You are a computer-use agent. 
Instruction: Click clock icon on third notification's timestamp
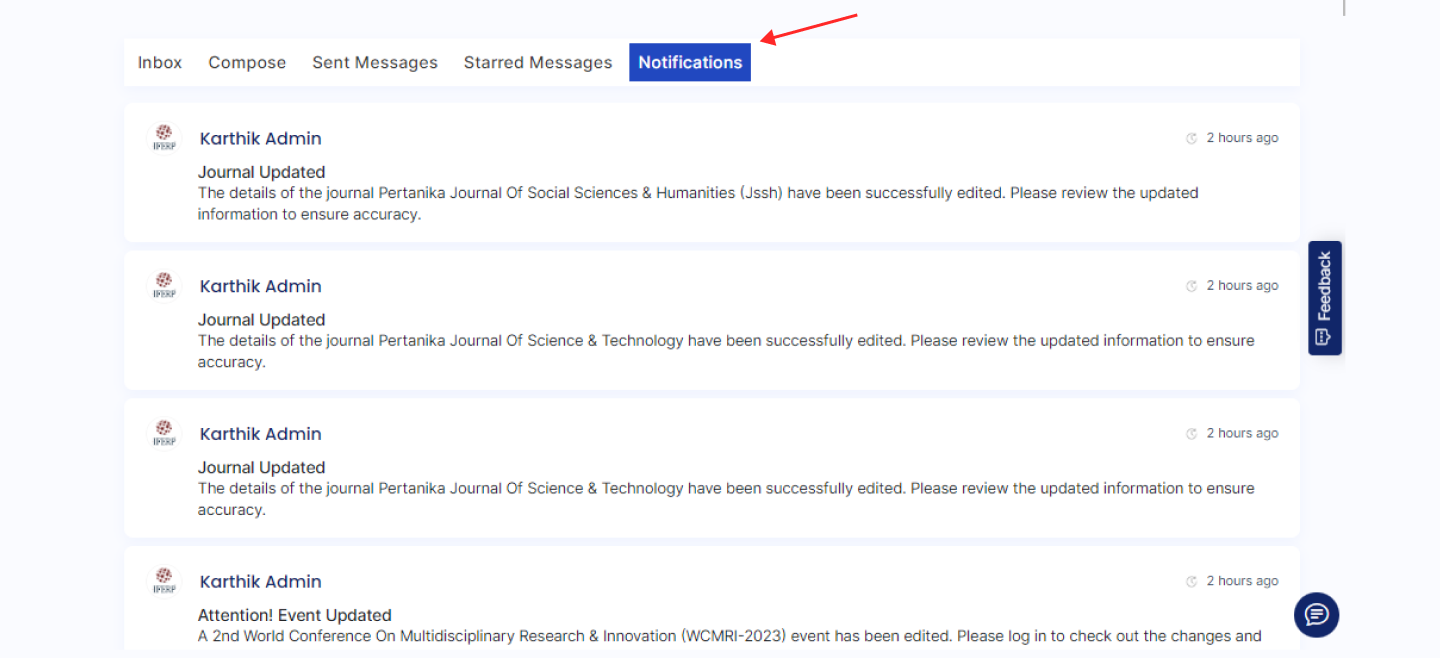[x=1191, y=434]
